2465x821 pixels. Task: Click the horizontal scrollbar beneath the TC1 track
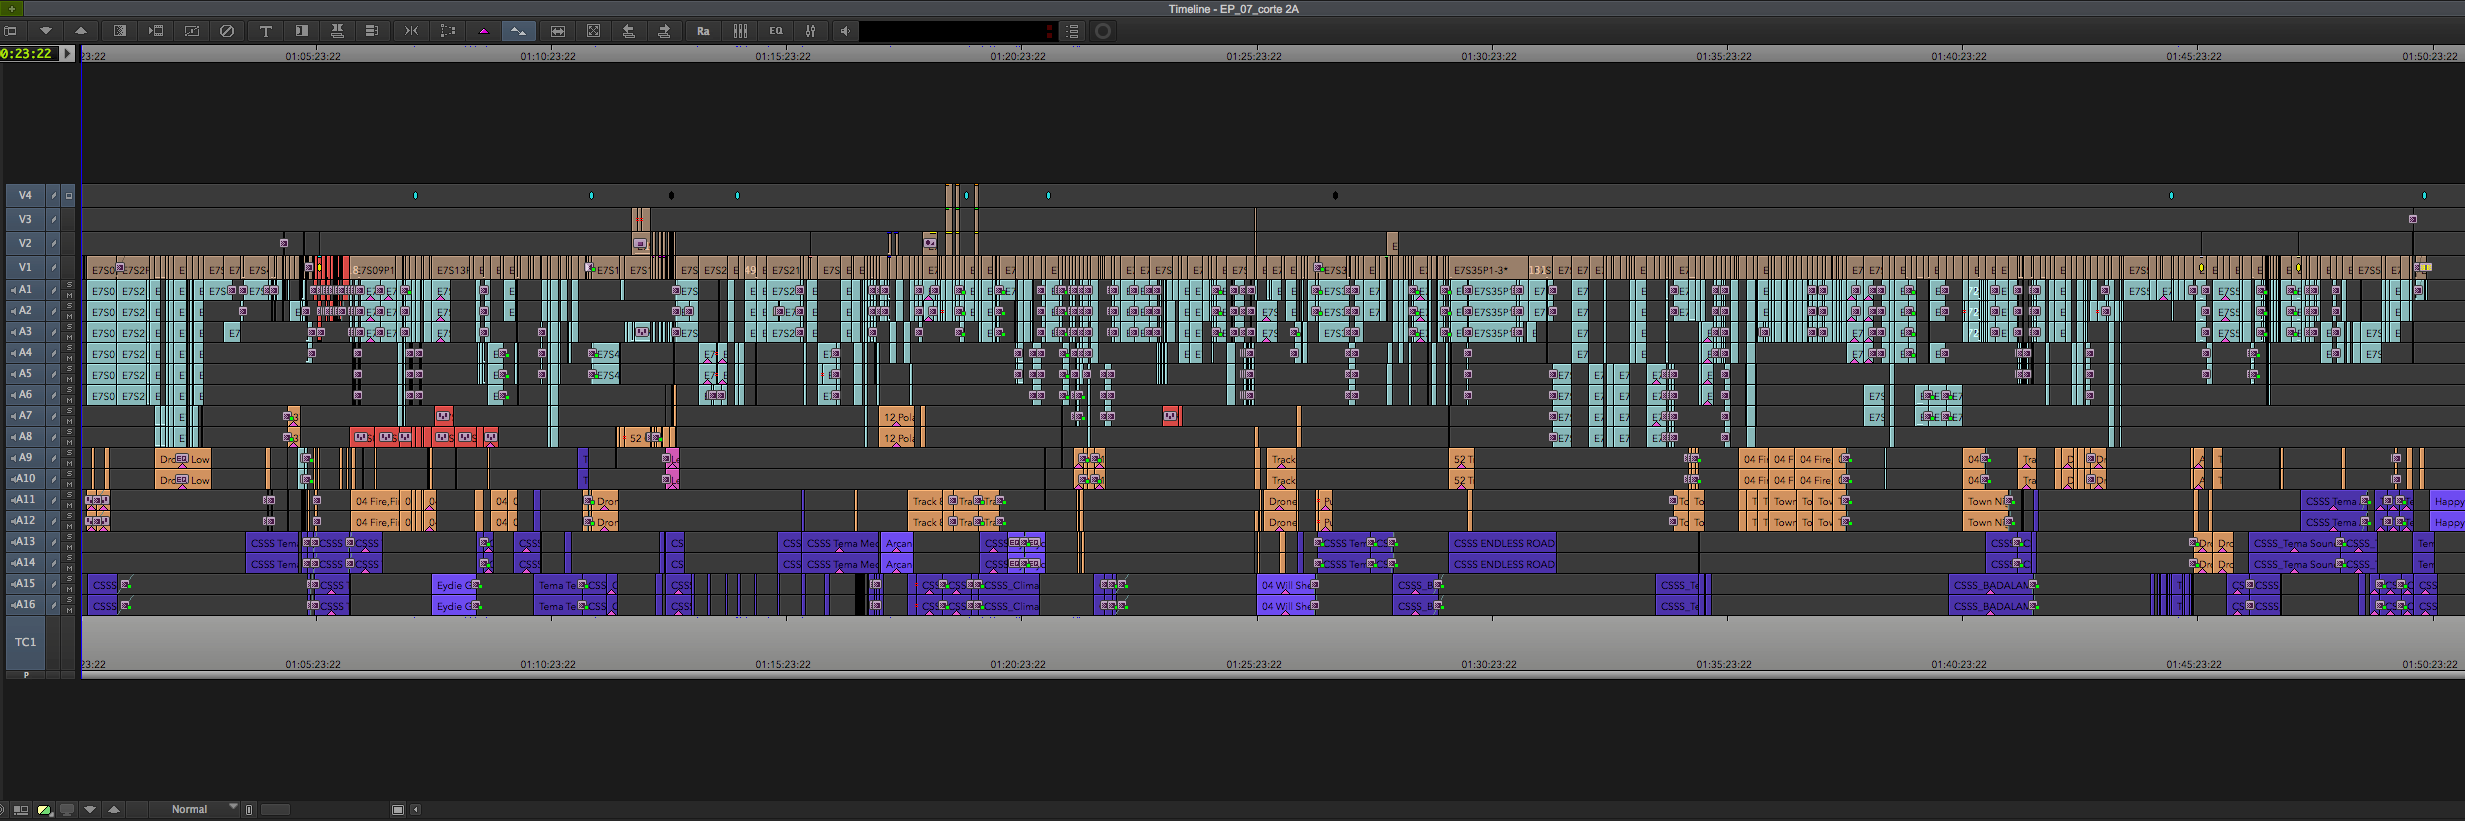tap(1272, 675)
